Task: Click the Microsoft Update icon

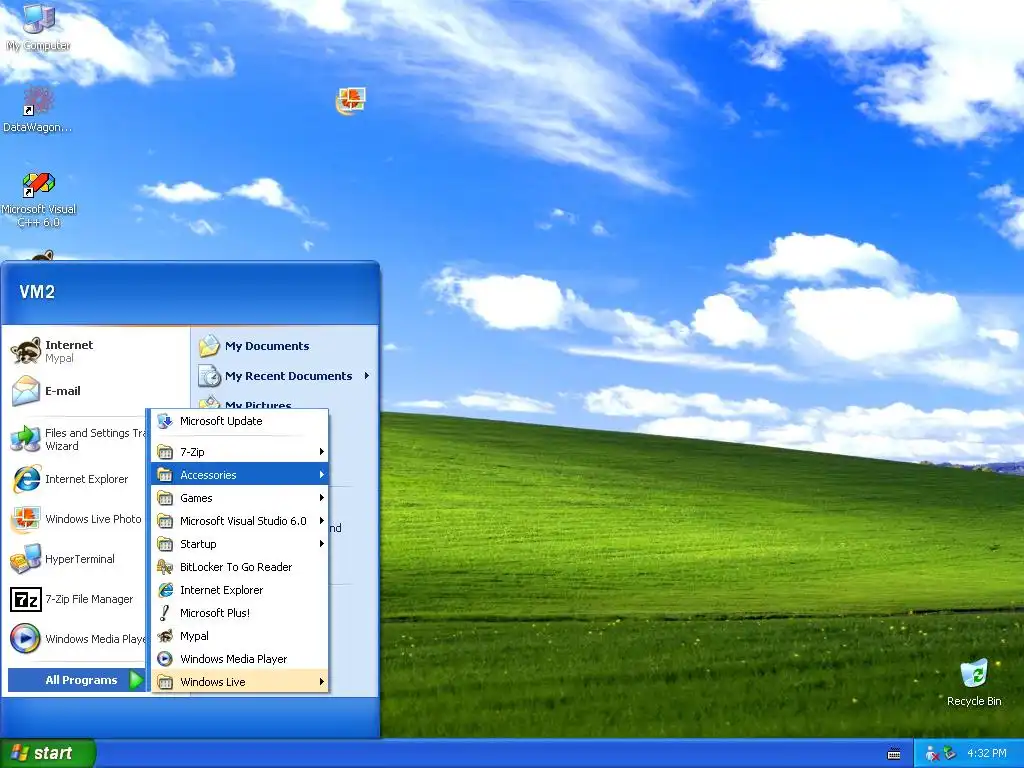Action: (165, 421)
